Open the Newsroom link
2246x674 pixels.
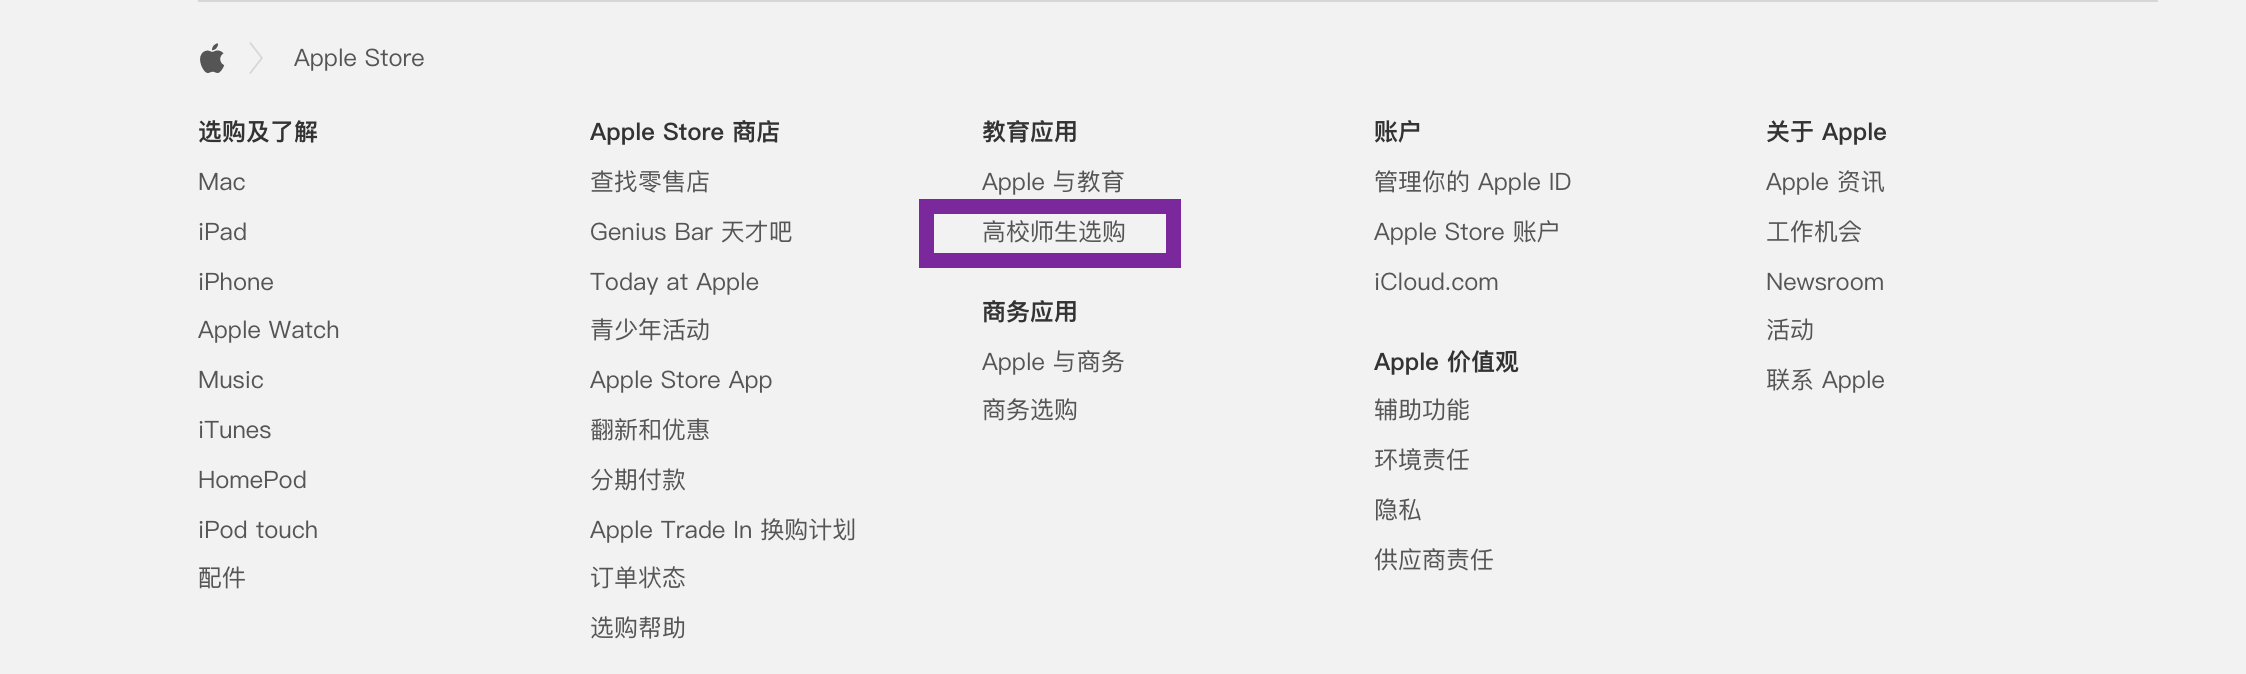[x=1824, y=282]
